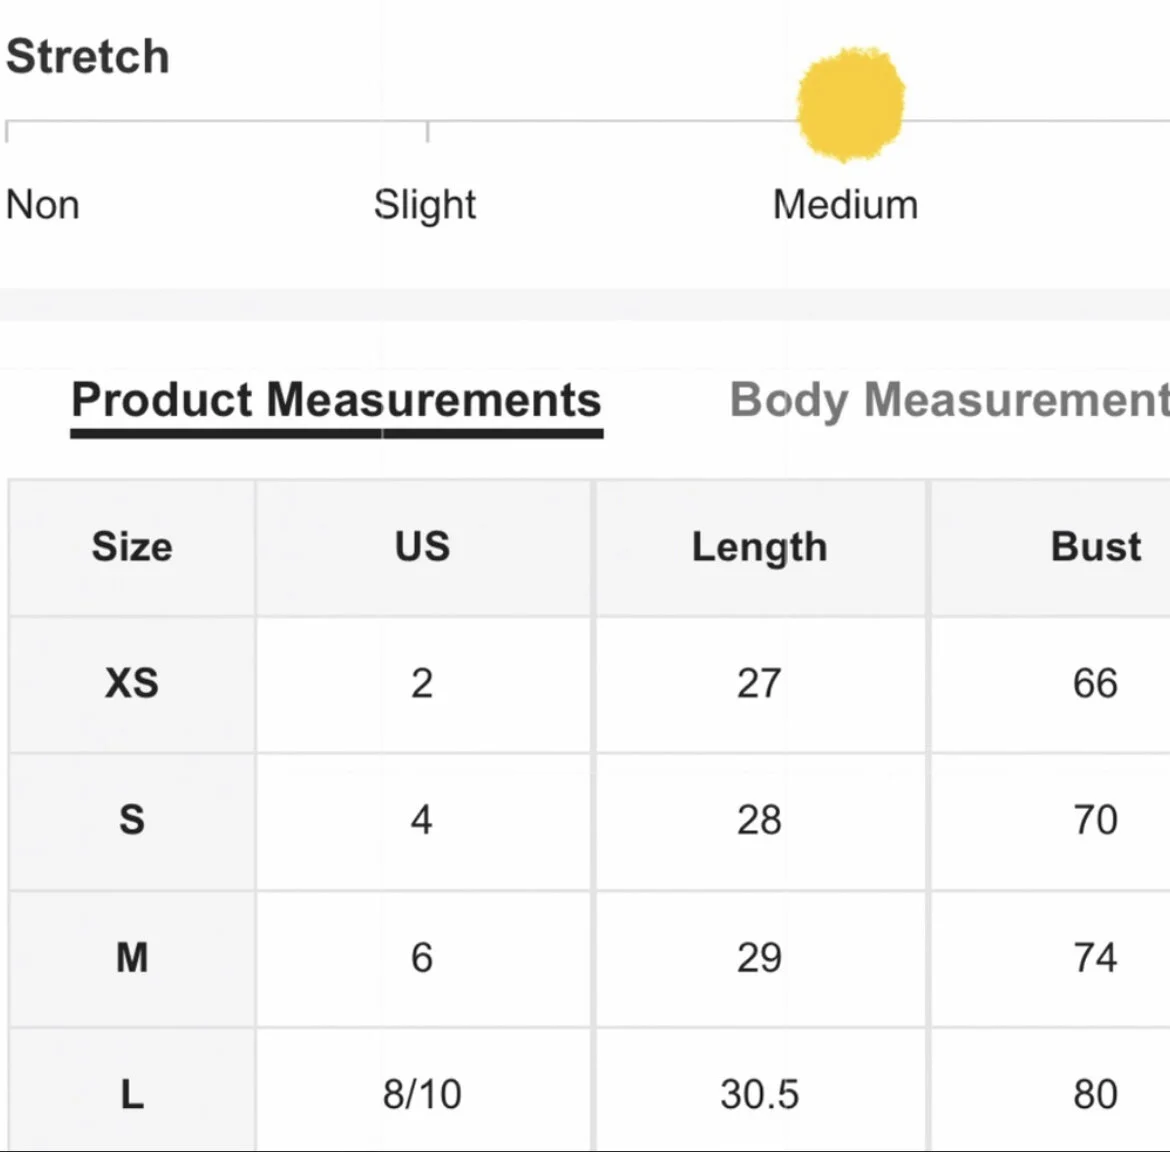The image size is (1170, 1152).
Task: Click the XS bust value 66
Action: 1095,683
